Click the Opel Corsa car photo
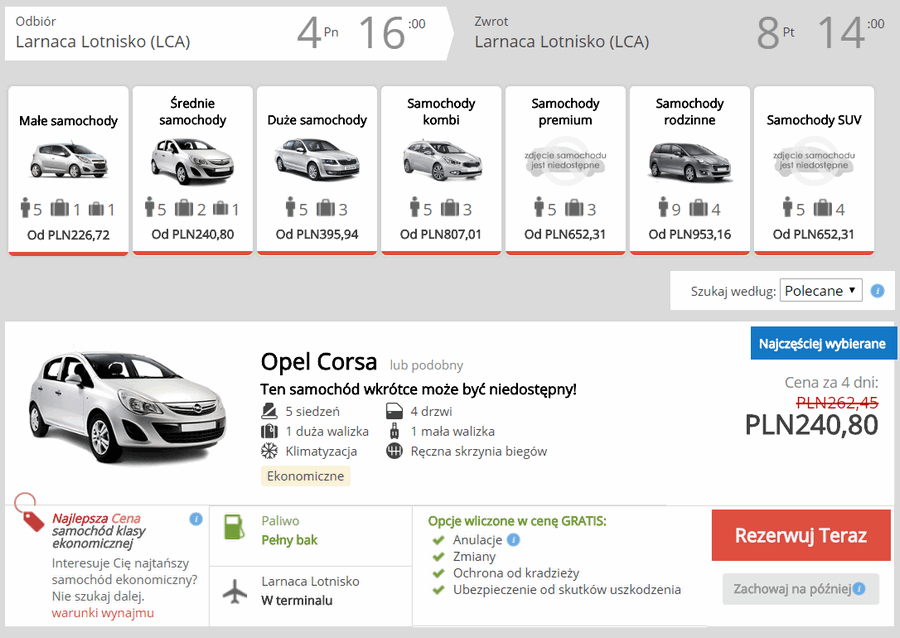The height and width of the screenshot is (638, 900). 127,406
